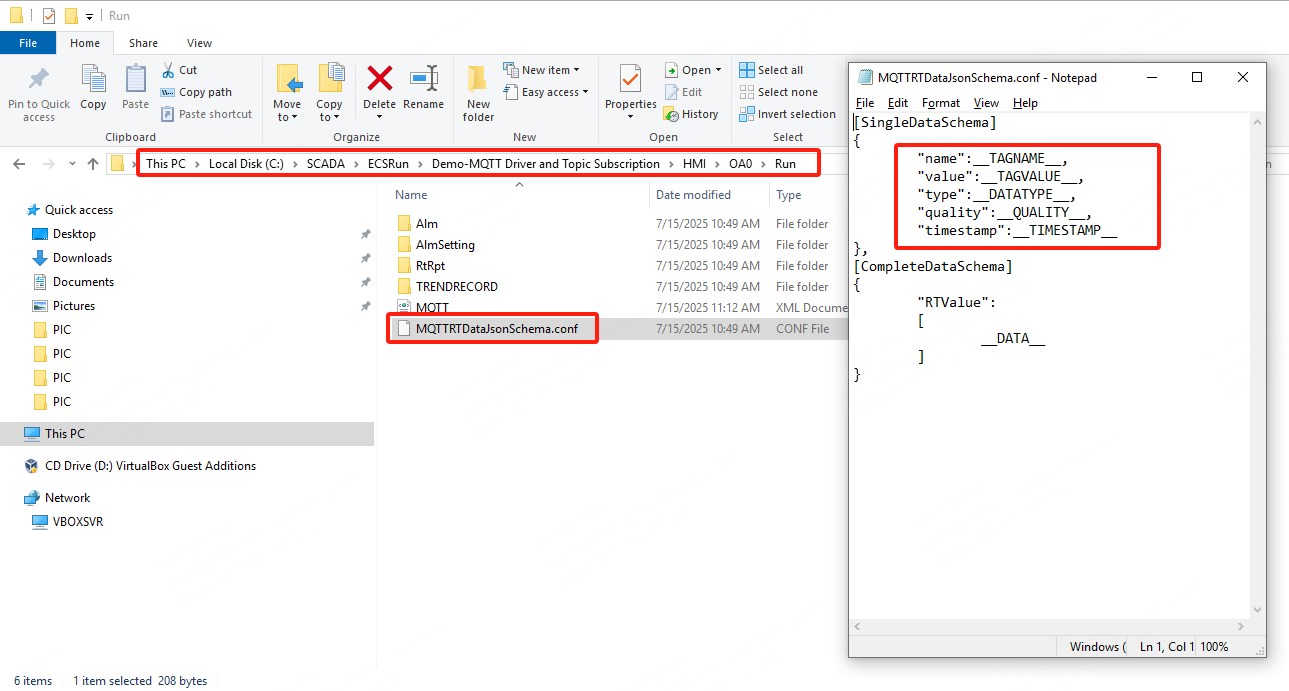Viewport: 1289px width, 691px height.
Task: Click SCADA in address breadcrumb
Action: 324,164
